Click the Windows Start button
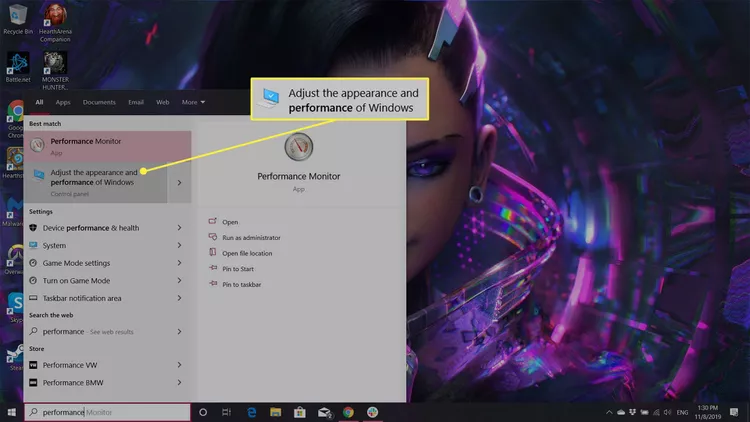750x422 pixels. [x=12, y=412]
